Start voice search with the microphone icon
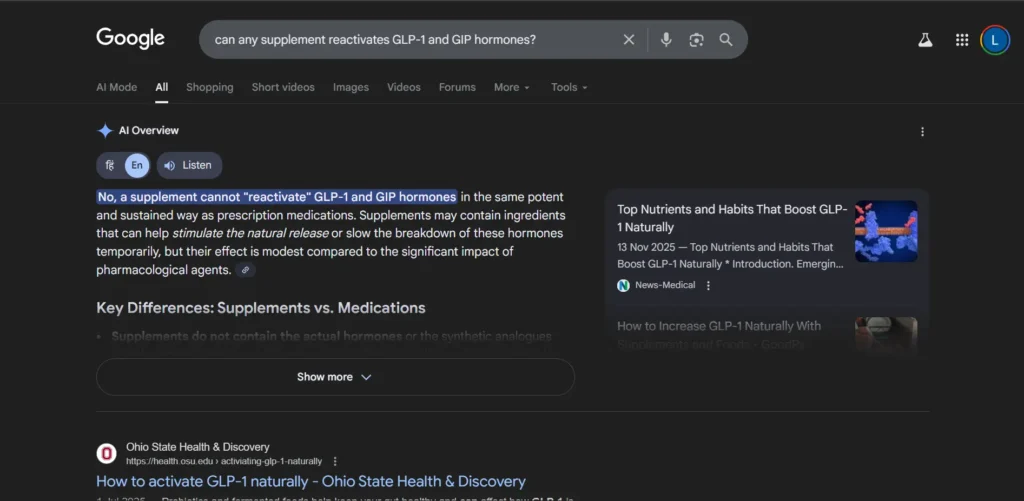 (x=666, y=40)
